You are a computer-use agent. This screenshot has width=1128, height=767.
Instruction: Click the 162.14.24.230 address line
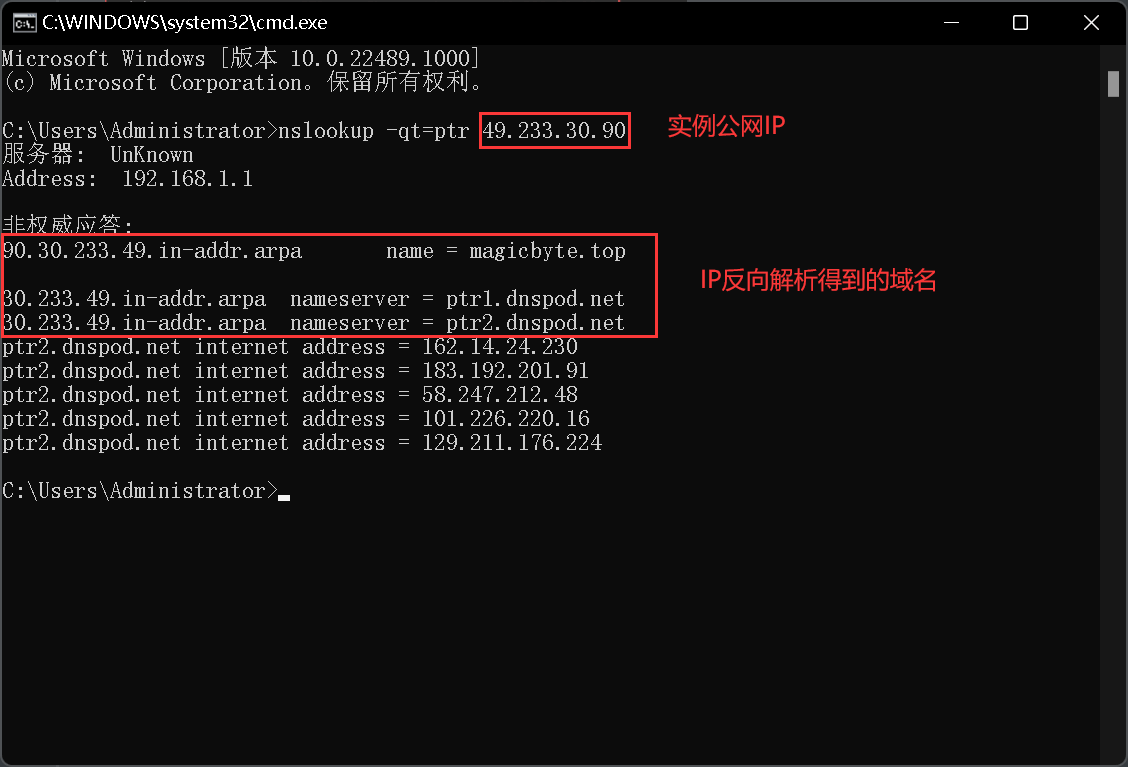click(290, 347)
